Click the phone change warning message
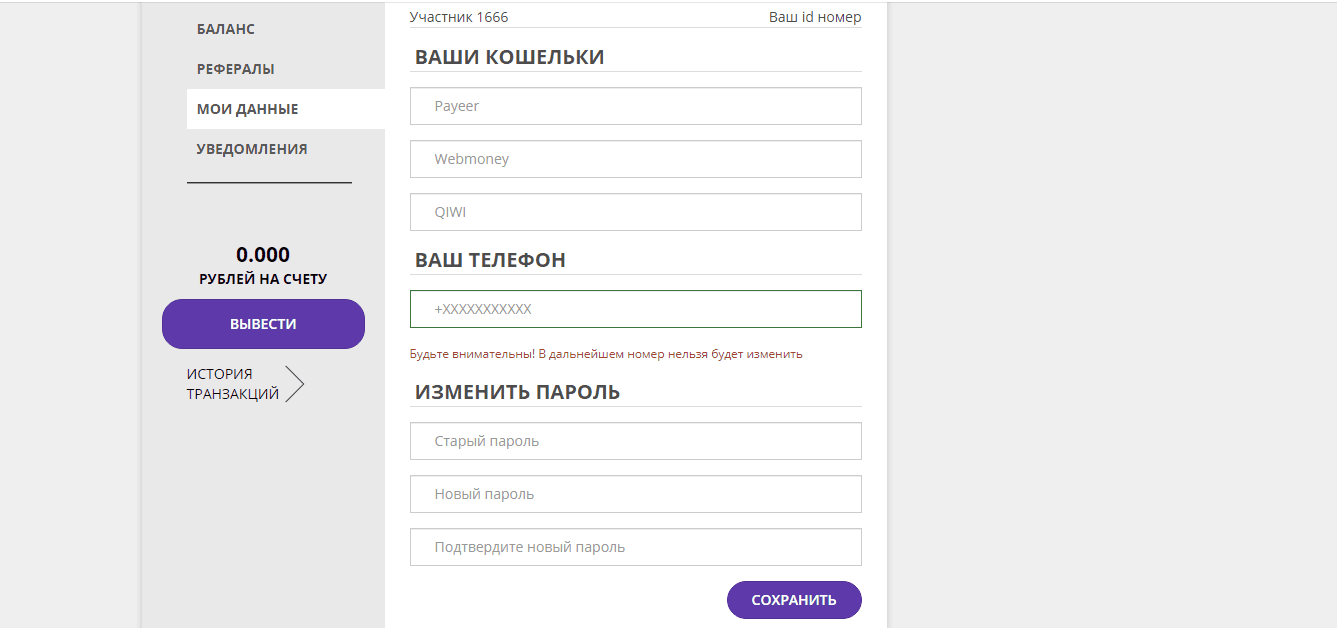This screenshot has width=1337, height=628. click(x=606, y=353)
